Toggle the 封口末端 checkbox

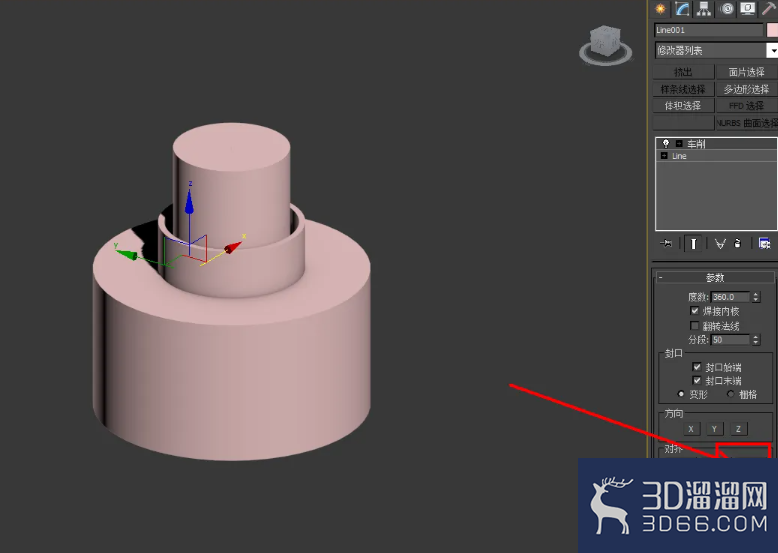click(697, 380)
